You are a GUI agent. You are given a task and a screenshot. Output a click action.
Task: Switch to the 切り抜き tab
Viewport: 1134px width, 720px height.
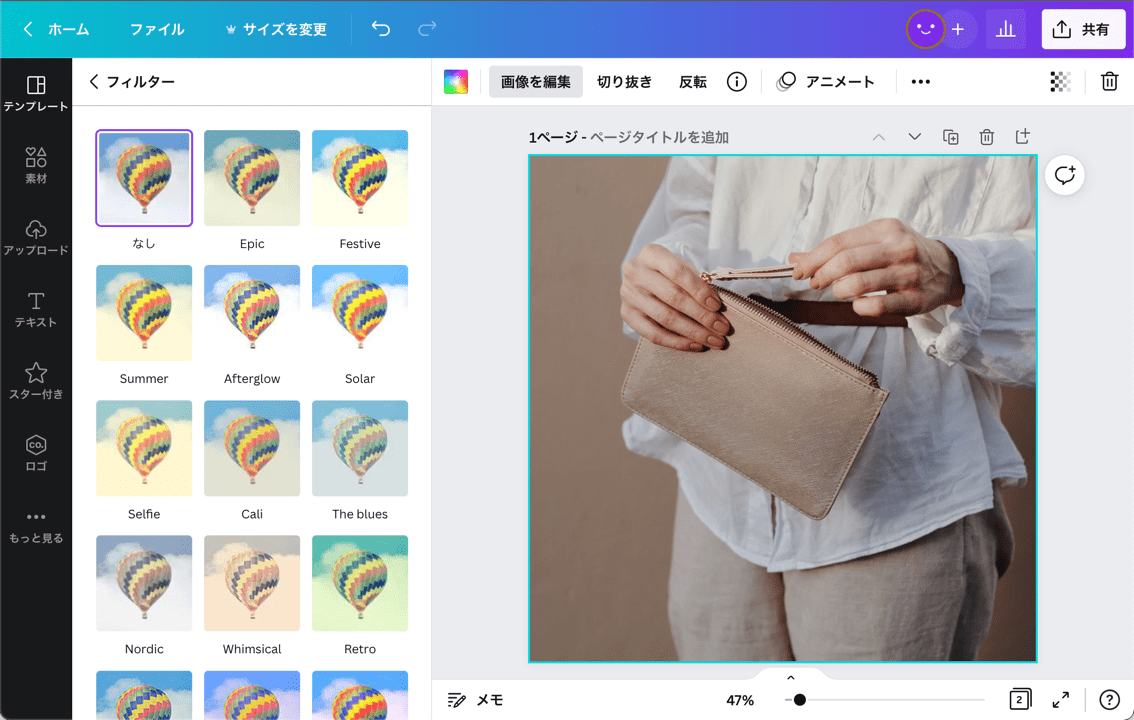point(623,81)
